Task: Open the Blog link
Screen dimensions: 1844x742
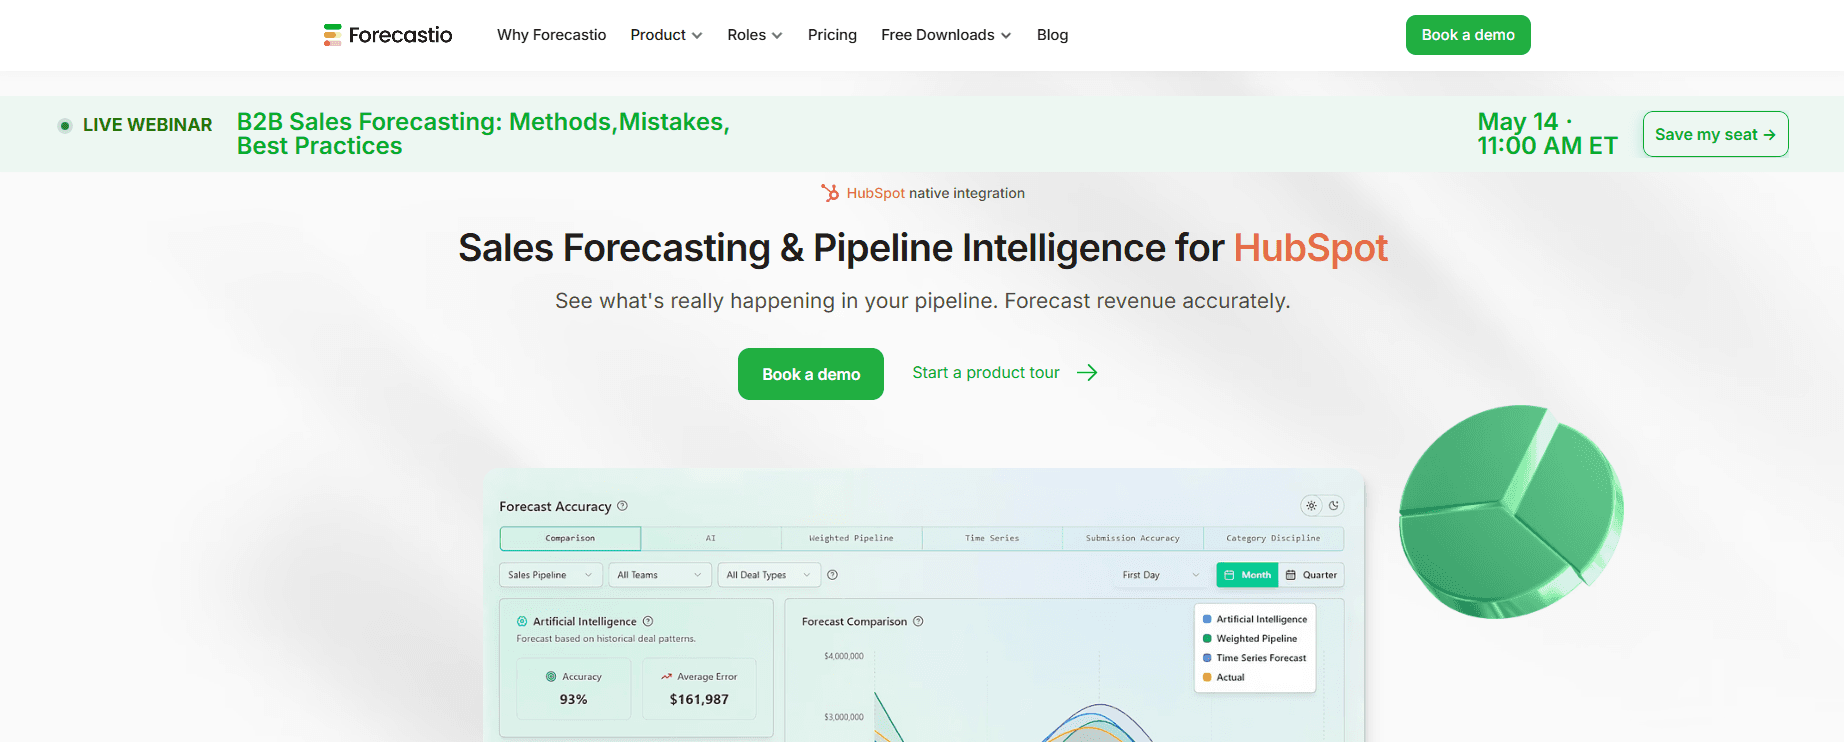Action: (x=1052, y=35)
